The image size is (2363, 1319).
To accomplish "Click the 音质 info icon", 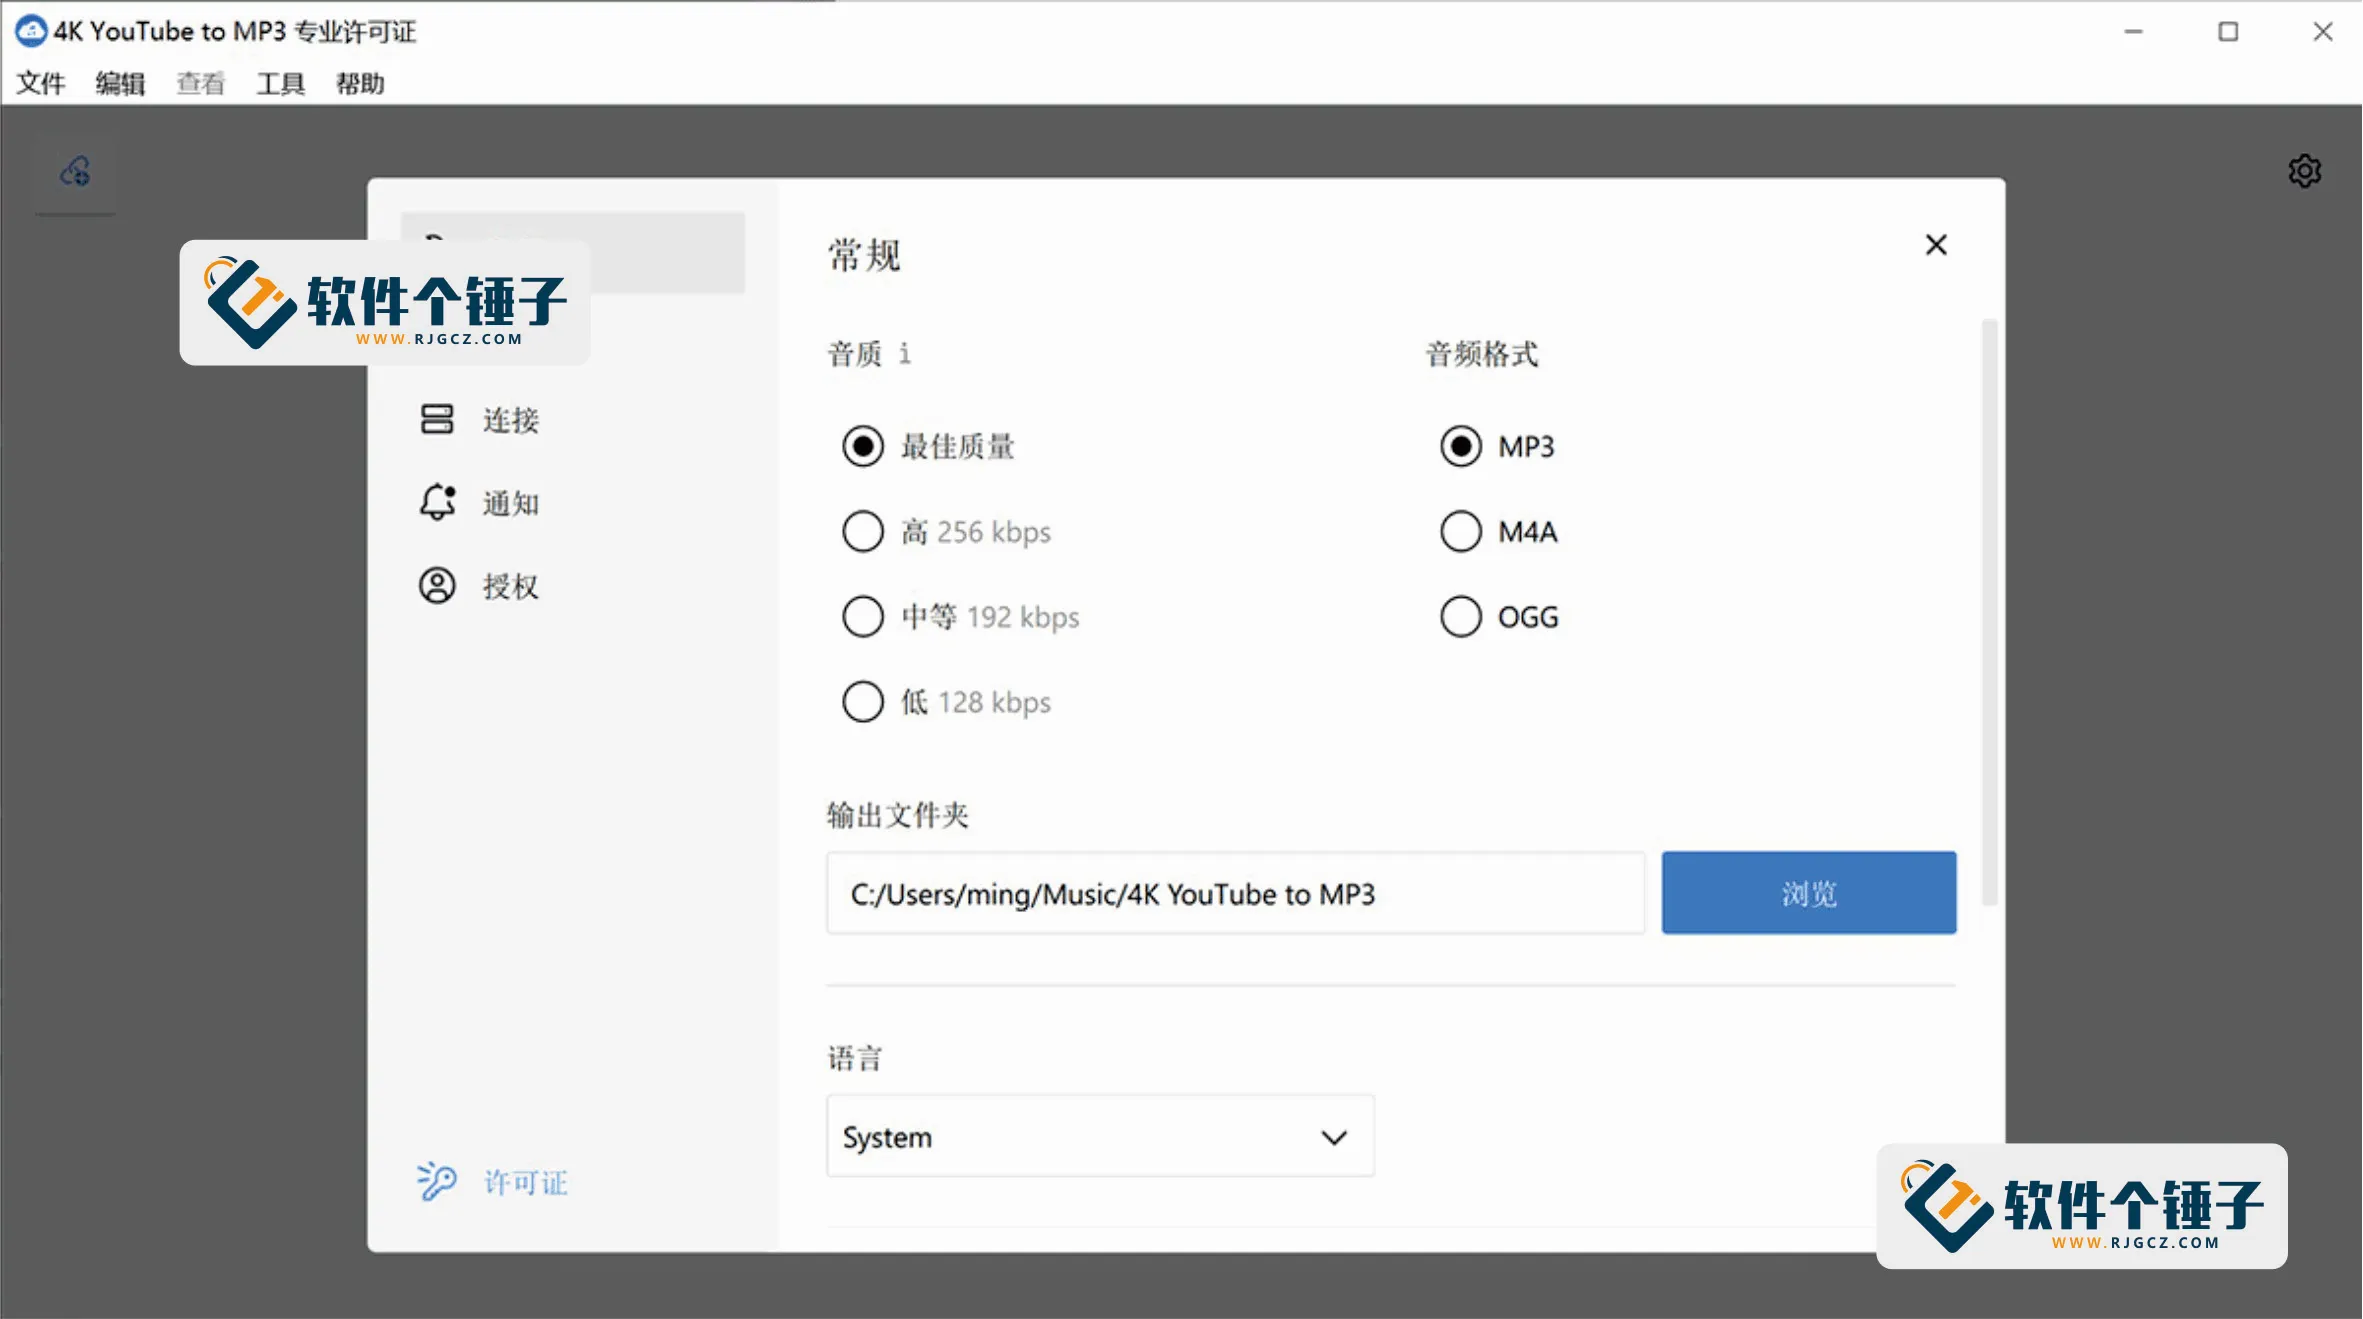I will (904, 353).
